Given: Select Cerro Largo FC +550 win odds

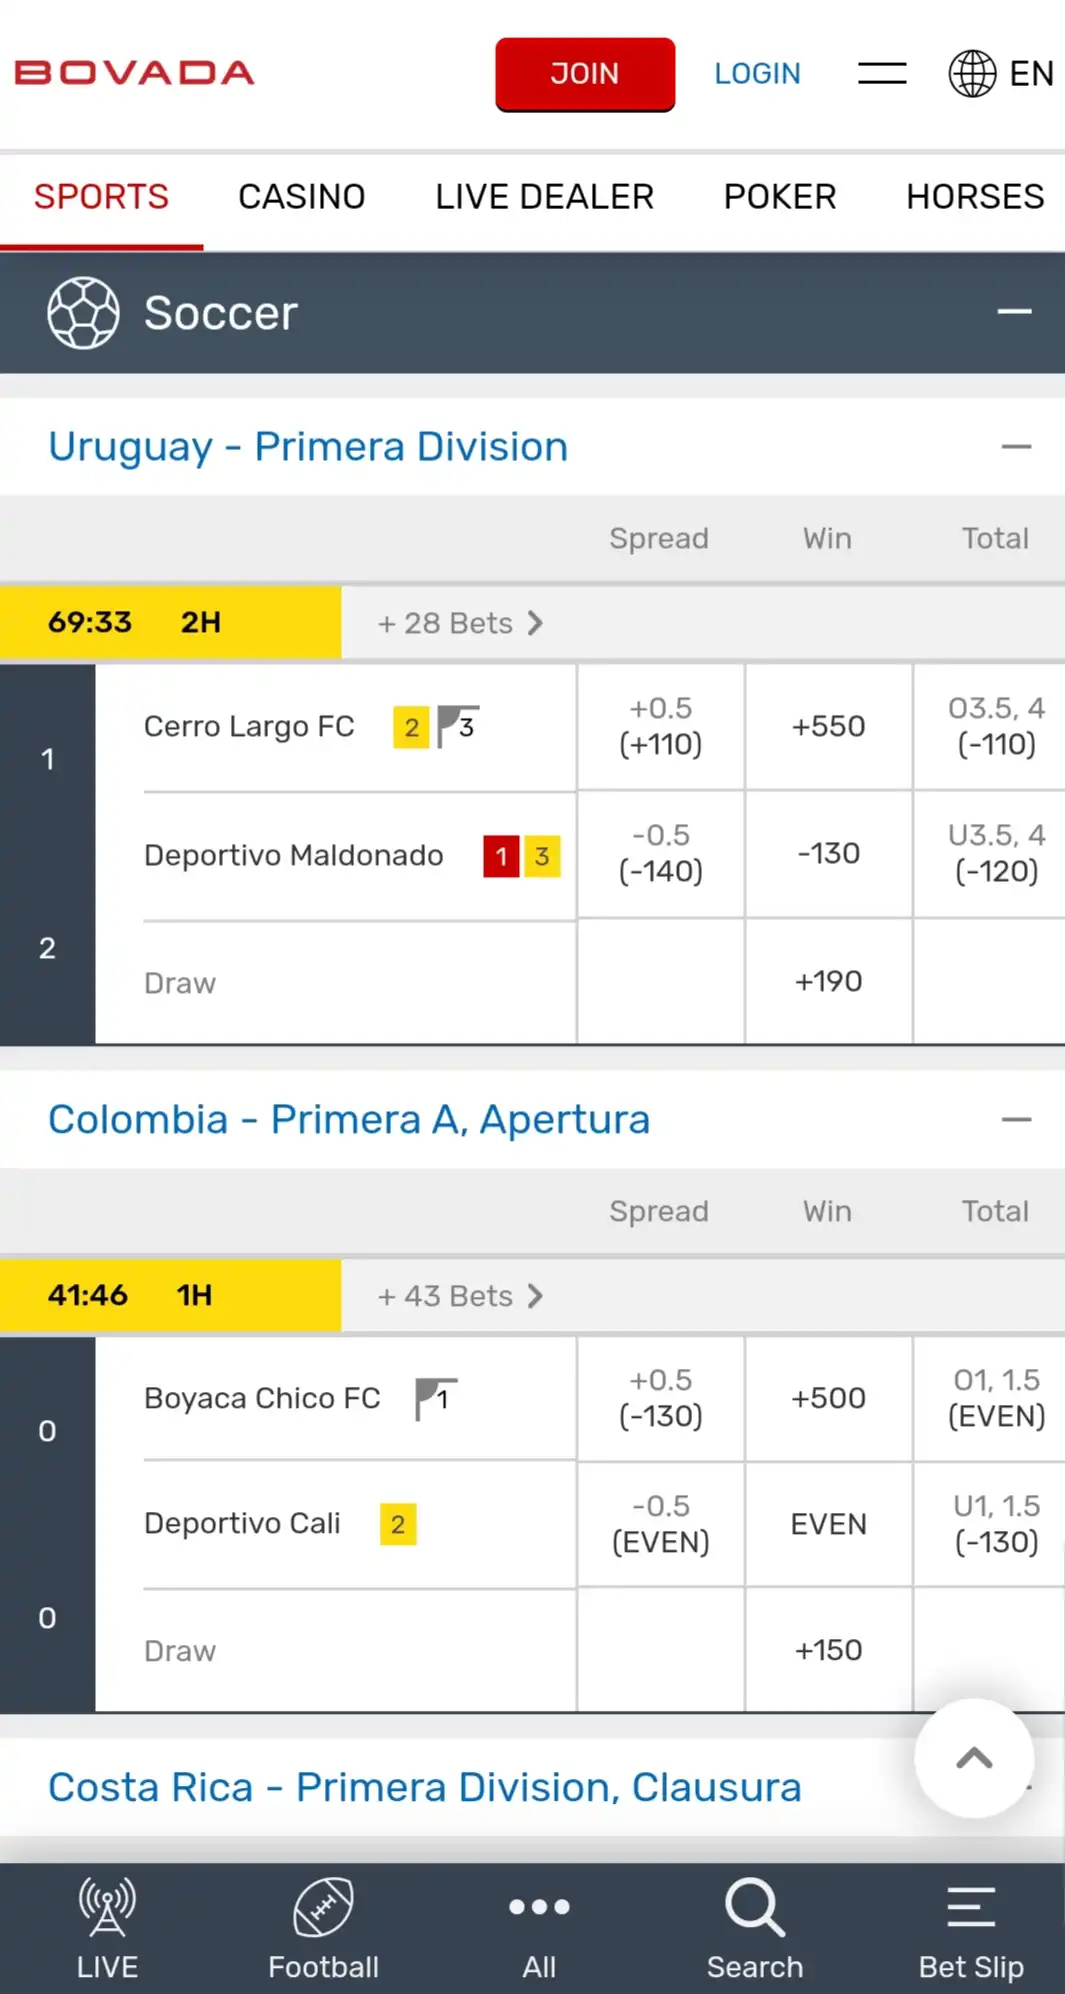Looking at the screenshot, I should [828, 726].
